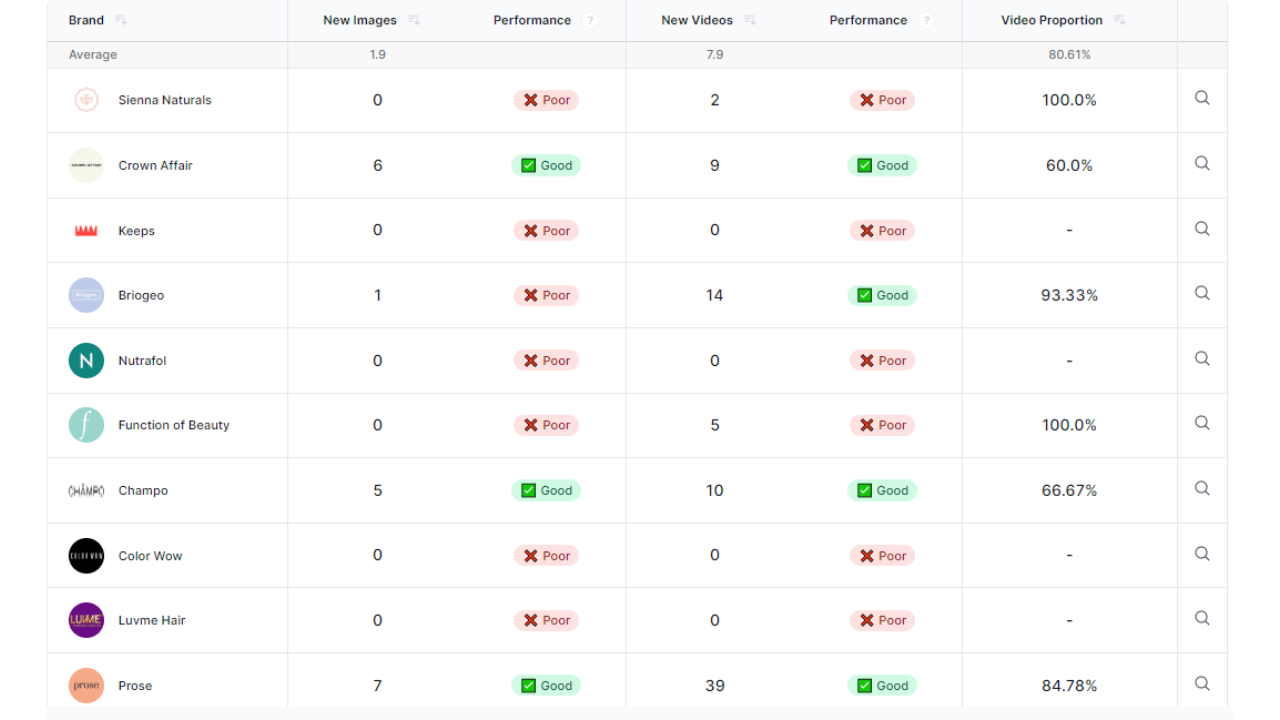Click the Nutrafol row magnifier icon
Image resolution: width=1280 pixels, height=720 pixels.
(x=1202, y=358)
